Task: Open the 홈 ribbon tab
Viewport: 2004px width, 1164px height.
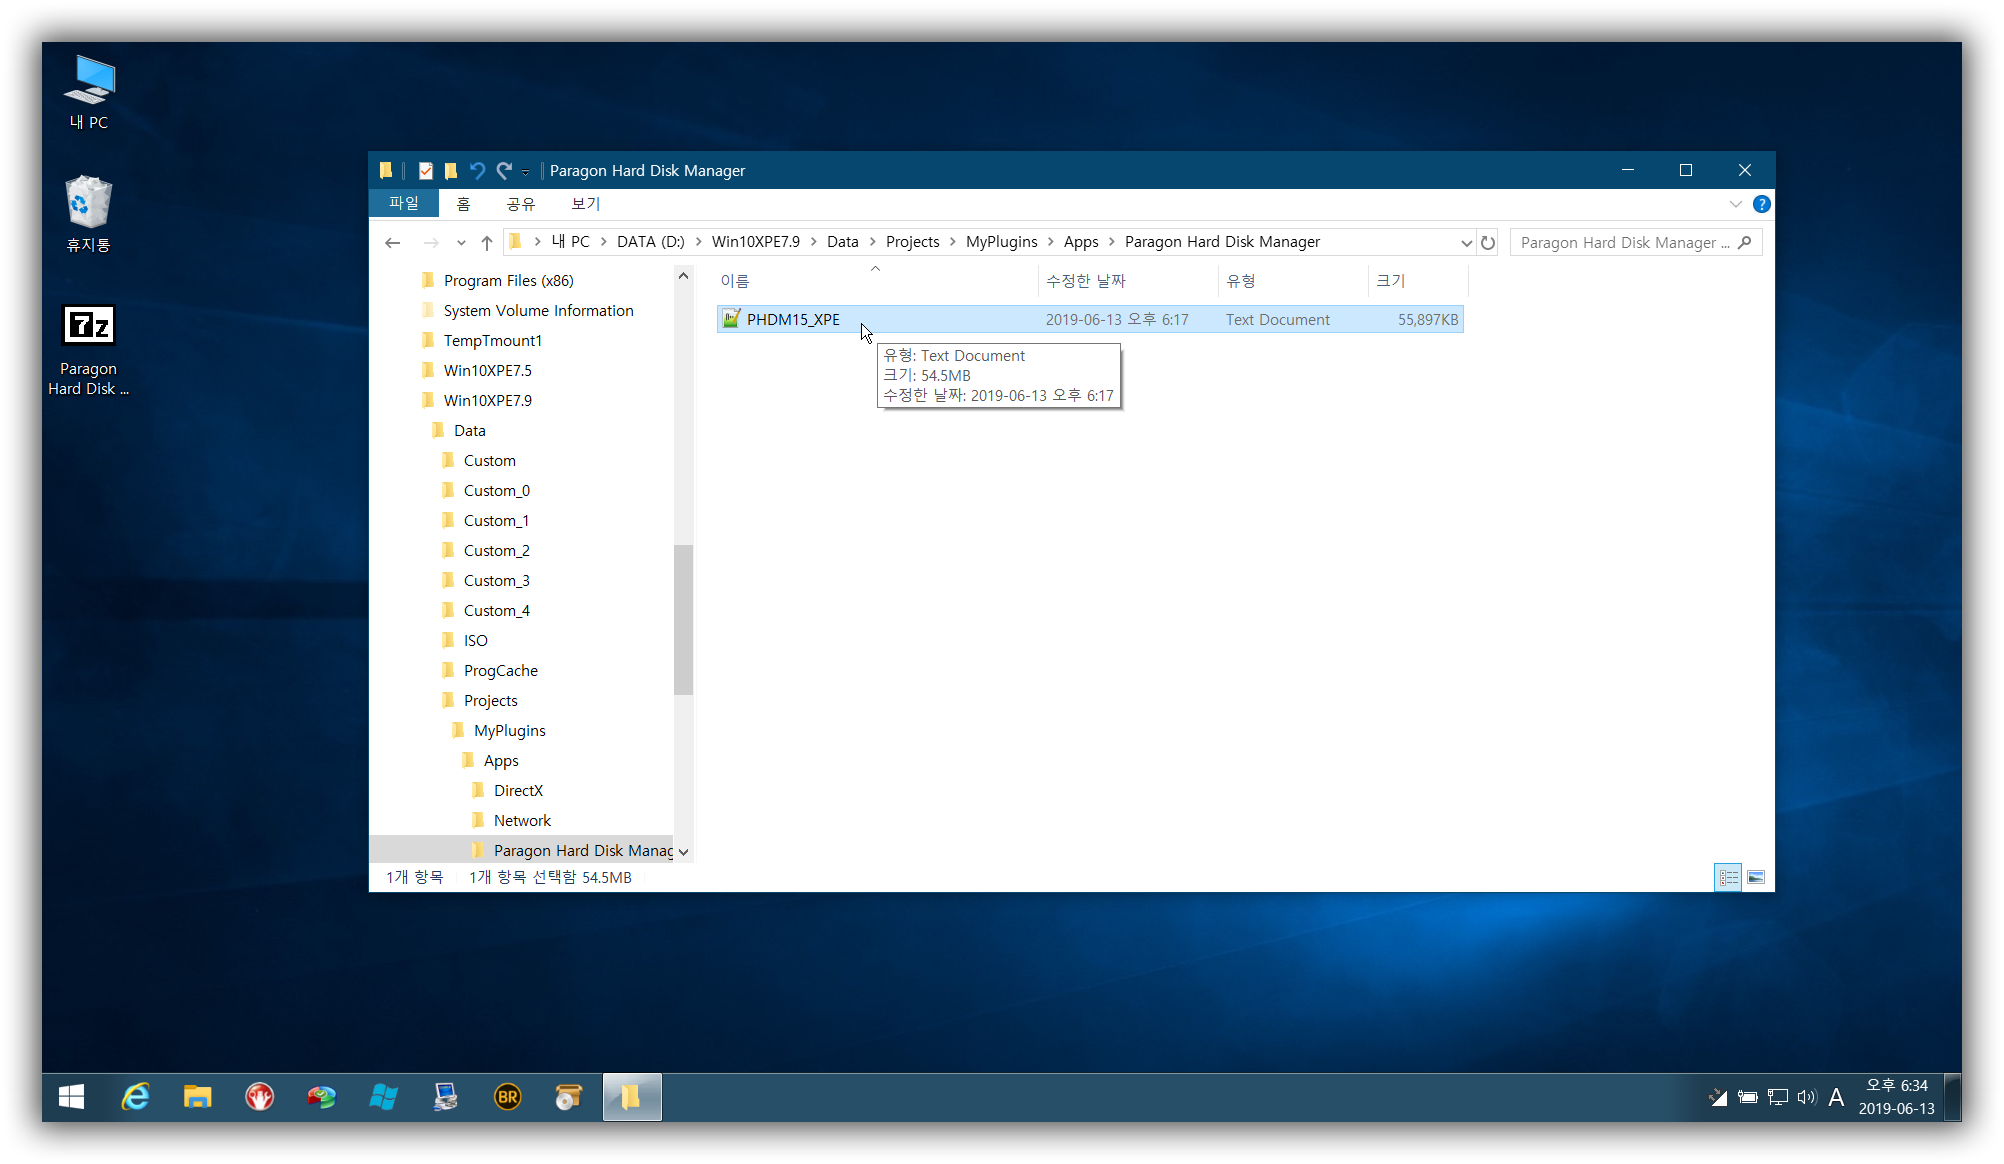Action: 463,203
